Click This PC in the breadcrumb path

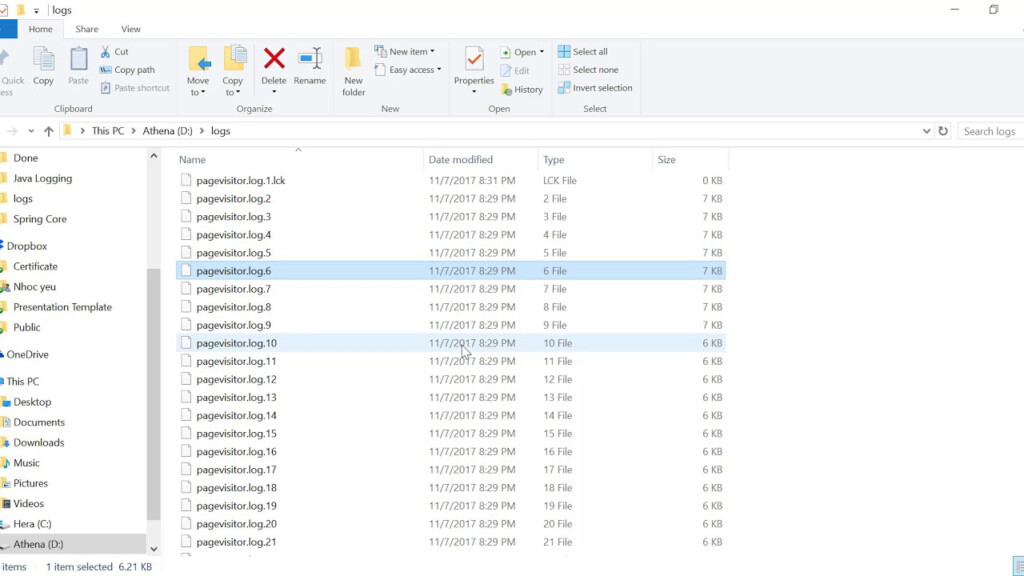[108, 131]
